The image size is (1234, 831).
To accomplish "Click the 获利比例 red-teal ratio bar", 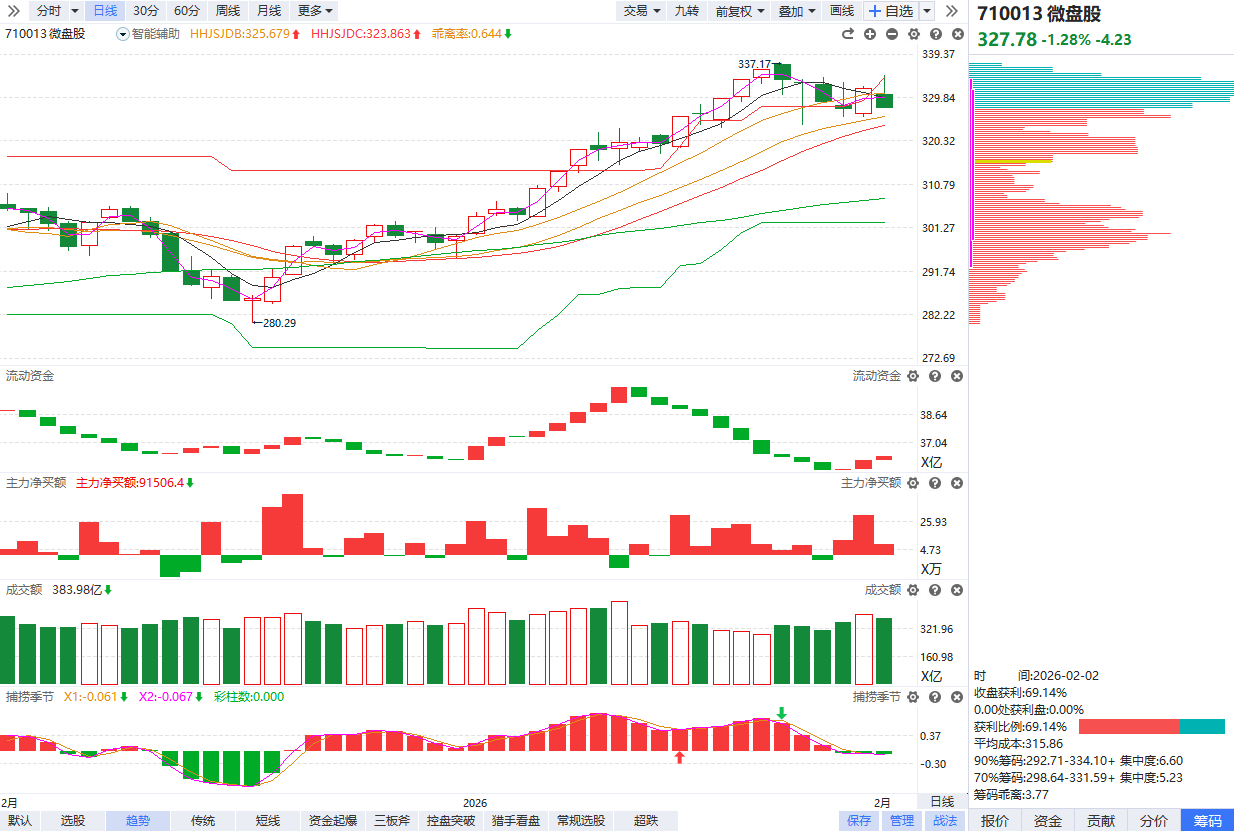I will [x=1150, y=727].
